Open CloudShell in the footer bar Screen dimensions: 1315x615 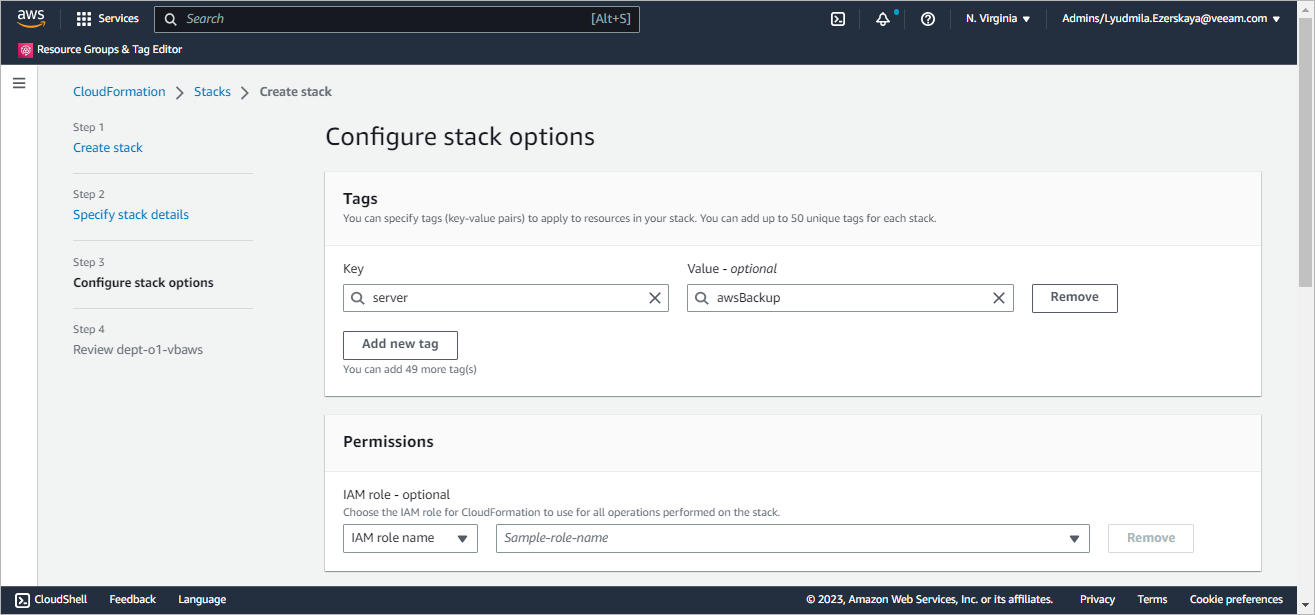tap(51, 600)
